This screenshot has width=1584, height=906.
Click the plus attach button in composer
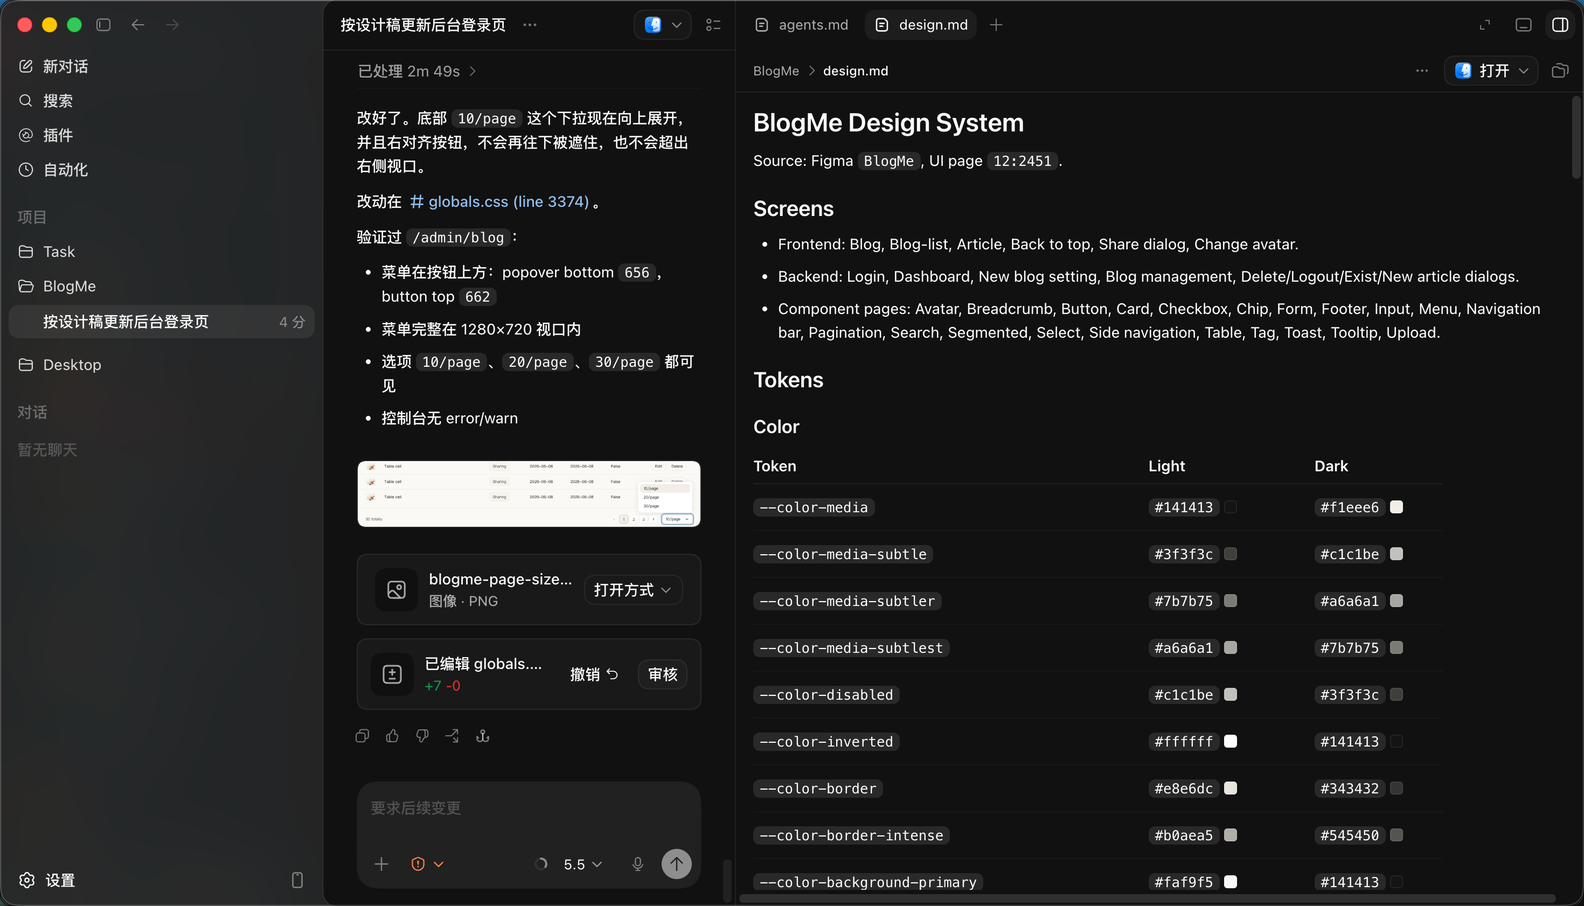[381, 864]
